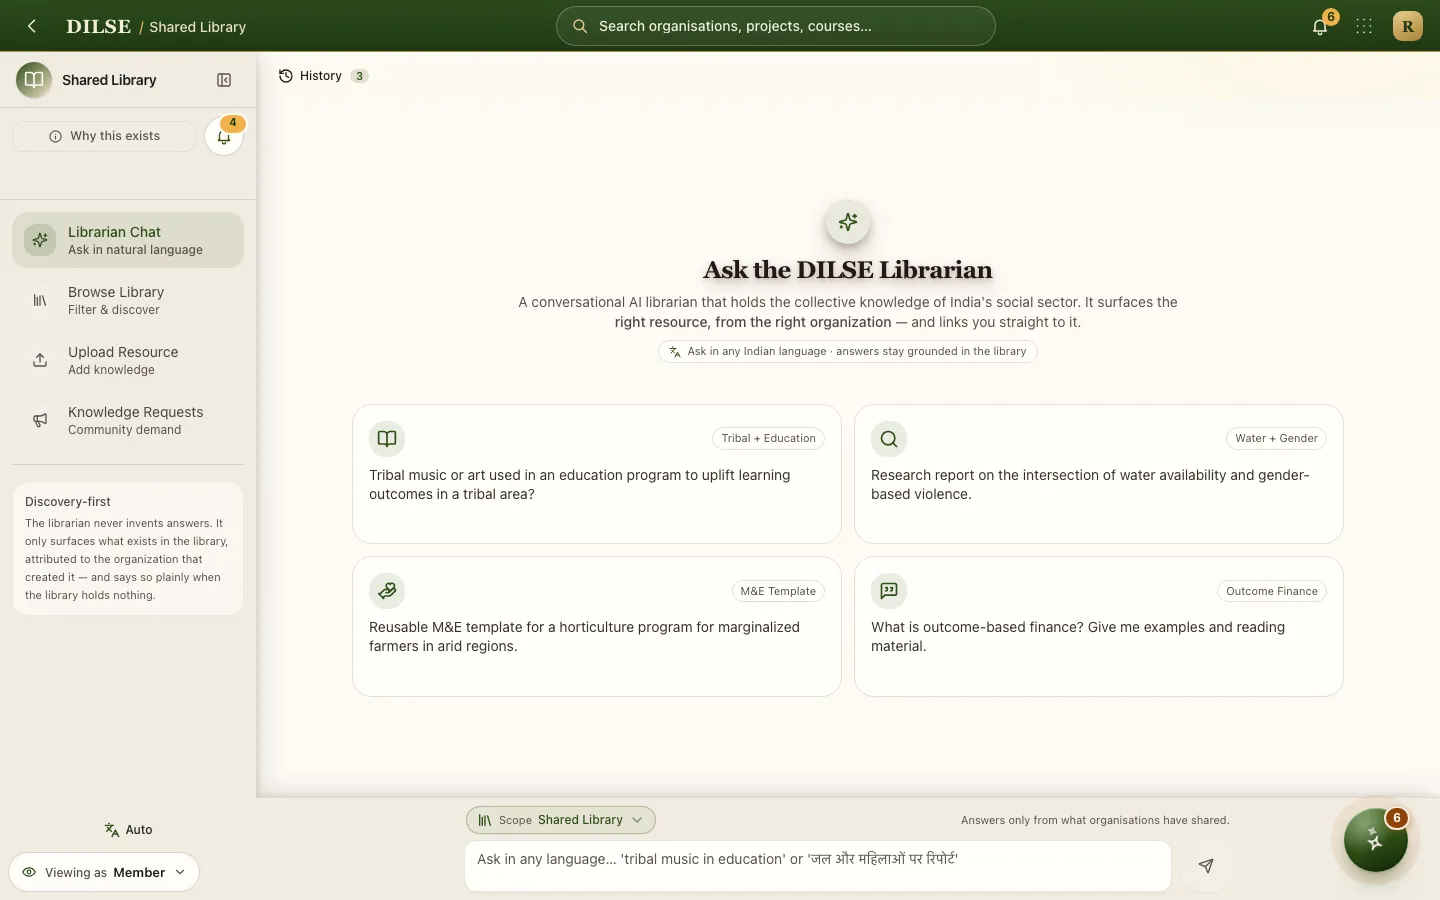
Task: Open the notifications bell in the header
Action: click(1320, 27)
